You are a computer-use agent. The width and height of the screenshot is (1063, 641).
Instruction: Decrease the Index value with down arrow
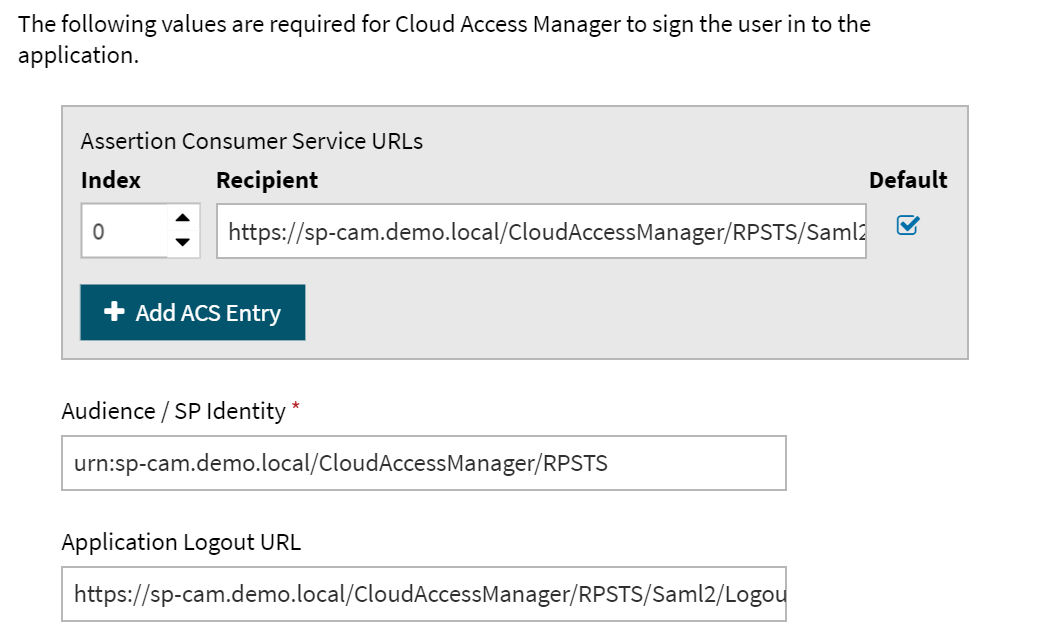182,243
